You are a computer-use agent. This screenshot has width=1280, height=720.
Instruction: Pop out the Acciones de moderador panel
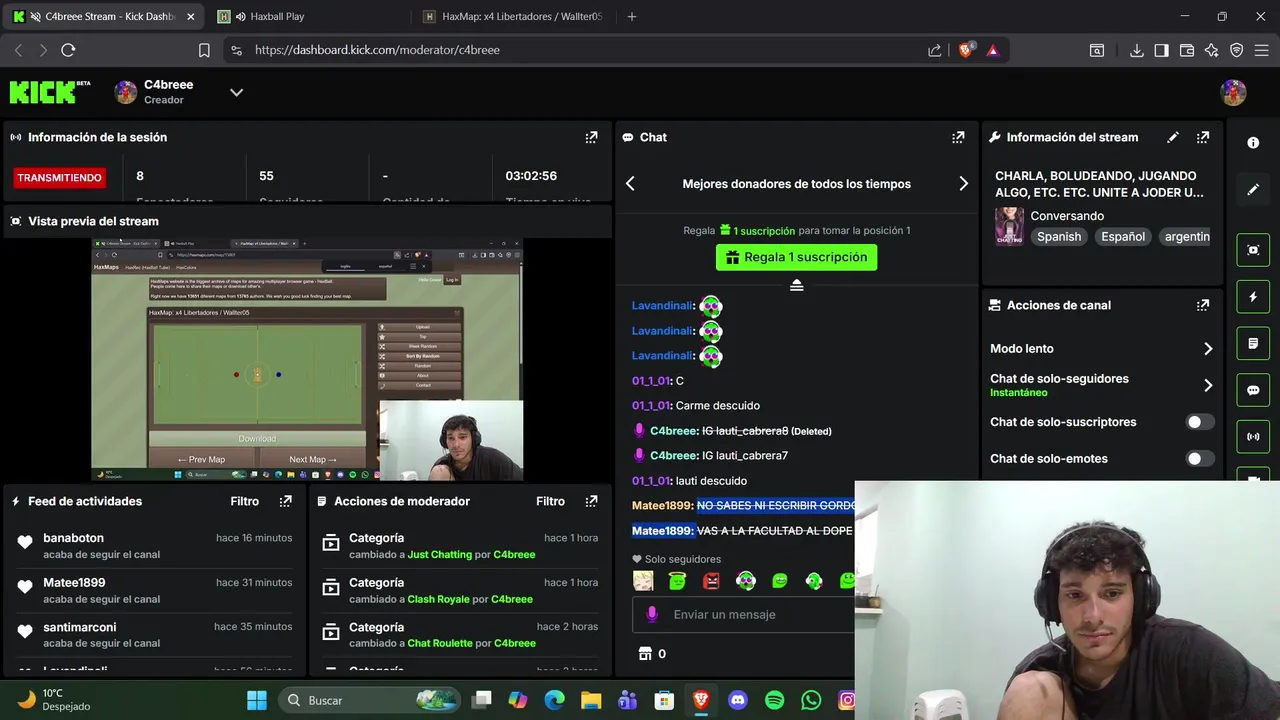pyautogui.click(x=591, y=501)
